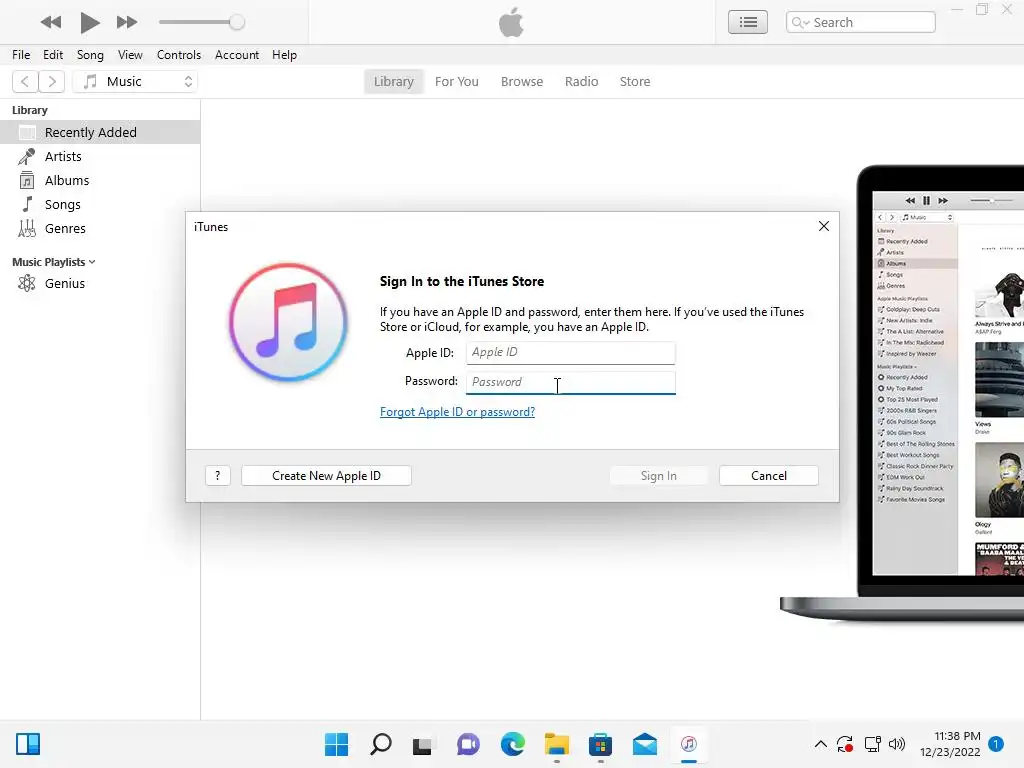Click the Password input field
The image size is (1024, 768).
pyautogui.click(x=570, y=383)
